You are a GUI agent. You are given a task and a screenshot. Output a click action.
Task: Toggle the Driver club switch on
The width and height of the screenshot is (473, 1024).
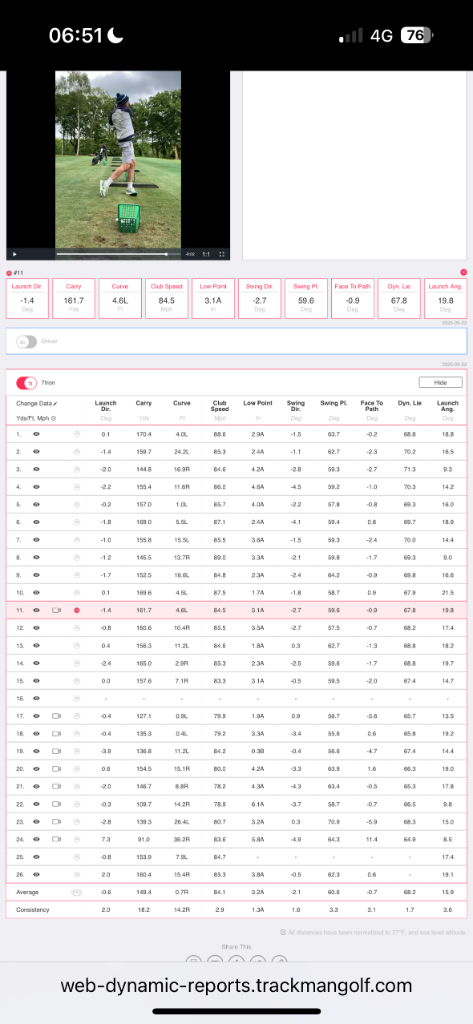click(26, 342)
